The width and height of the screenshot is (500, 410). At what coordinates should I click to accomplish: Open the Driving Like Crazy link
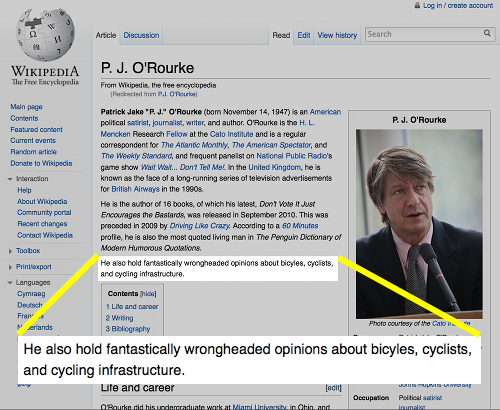pyautogui.click(x=199, y=226)
